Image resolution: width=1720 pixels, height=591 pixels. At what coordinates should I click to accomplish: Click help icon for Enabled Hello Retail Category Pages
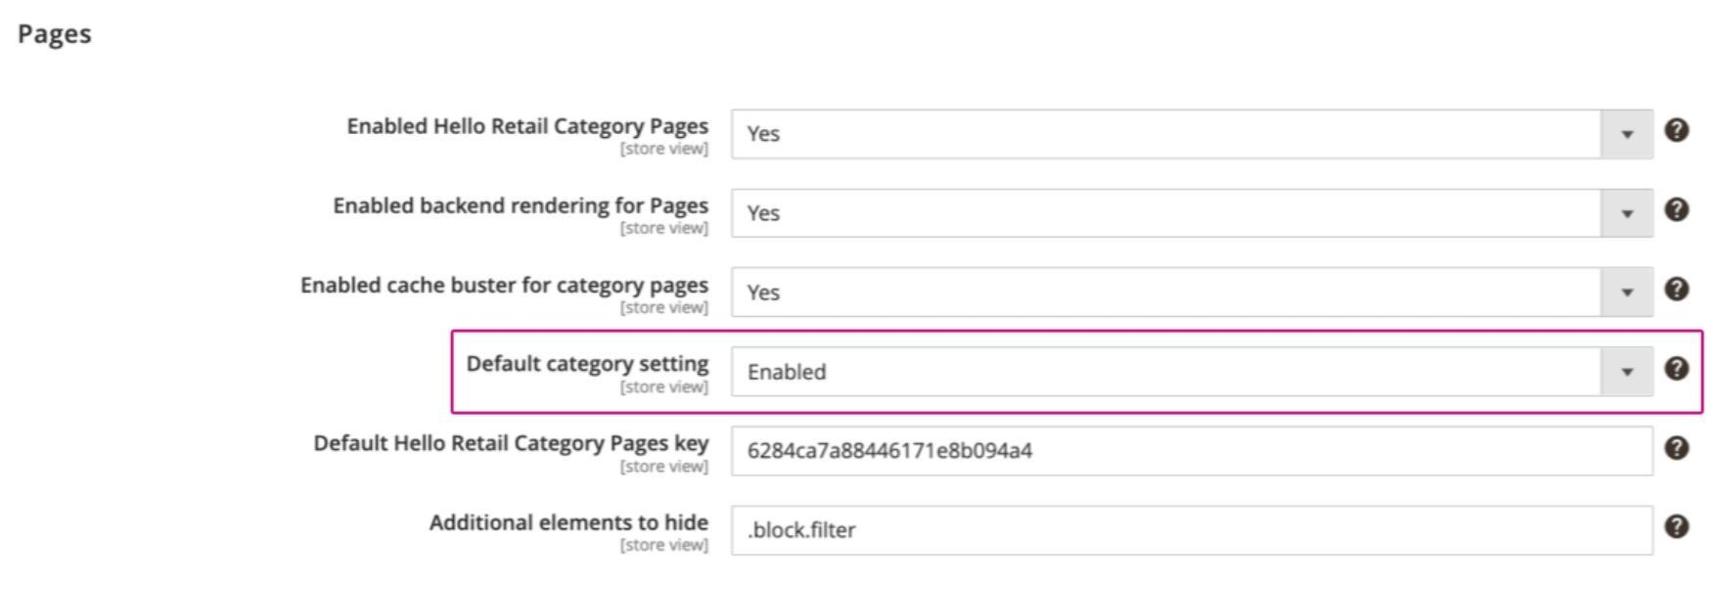click(x=1676, y=130)
